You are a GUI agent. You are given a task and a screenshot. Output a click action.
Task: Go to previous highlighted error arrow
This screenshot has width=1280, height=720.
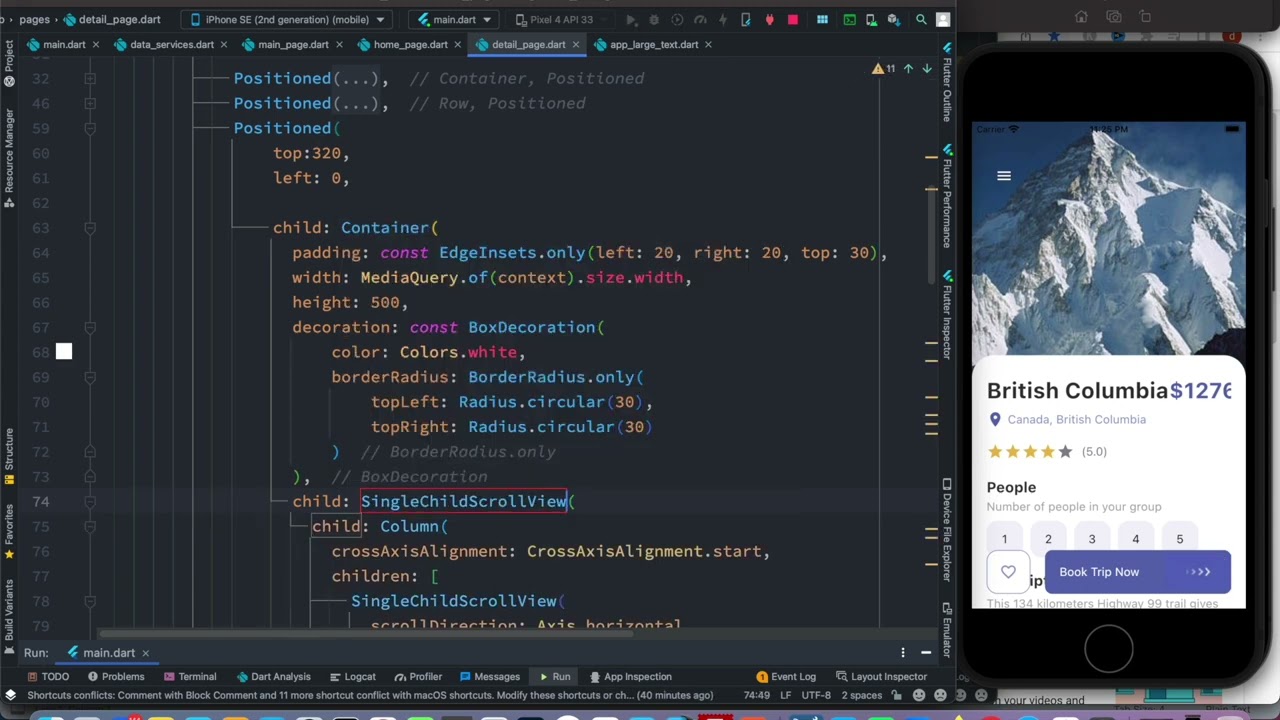(908, 68)
